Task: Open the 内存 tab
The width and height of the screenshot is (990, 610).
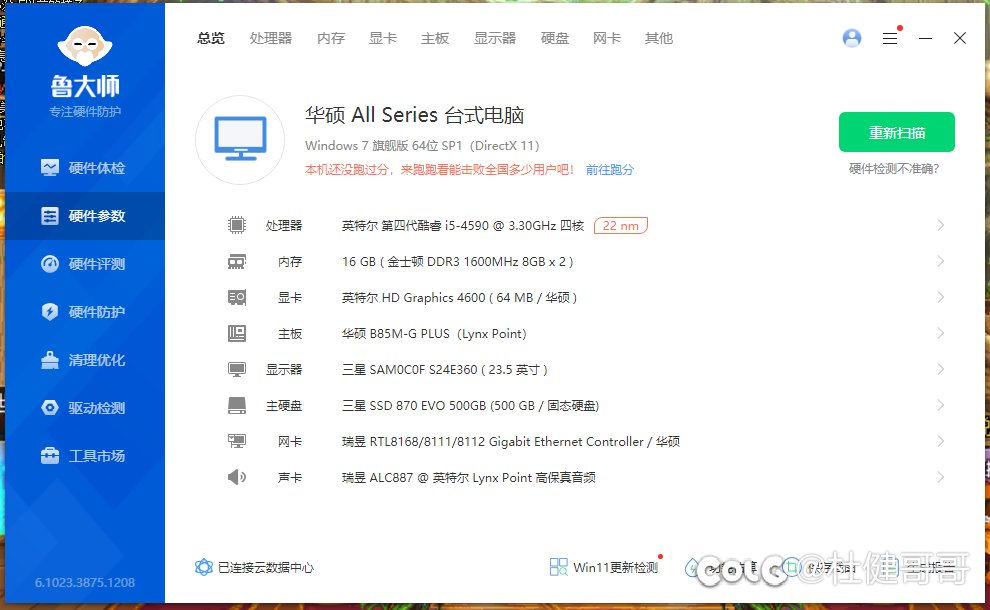Action: (331, 39)
